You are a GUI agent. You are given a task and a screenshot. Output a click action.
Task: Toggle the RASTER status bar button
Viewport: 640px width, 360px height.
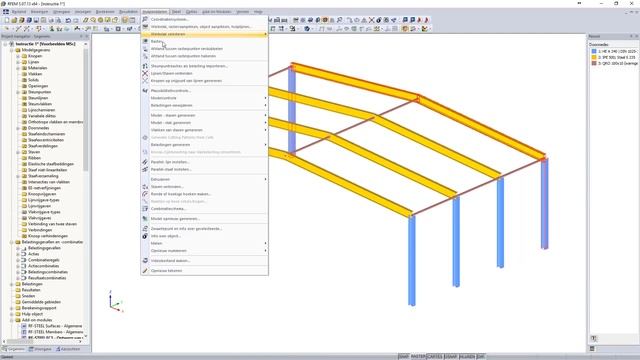tap(418, 357)
